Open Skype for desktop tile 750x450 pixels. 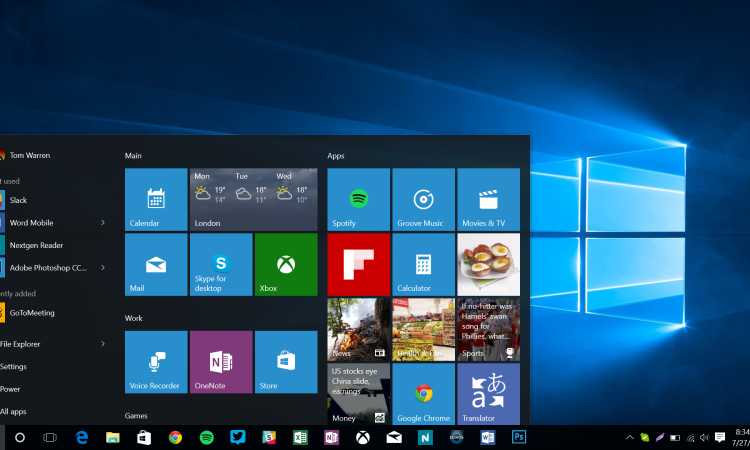pyautogui.click(x=221, y=264)
